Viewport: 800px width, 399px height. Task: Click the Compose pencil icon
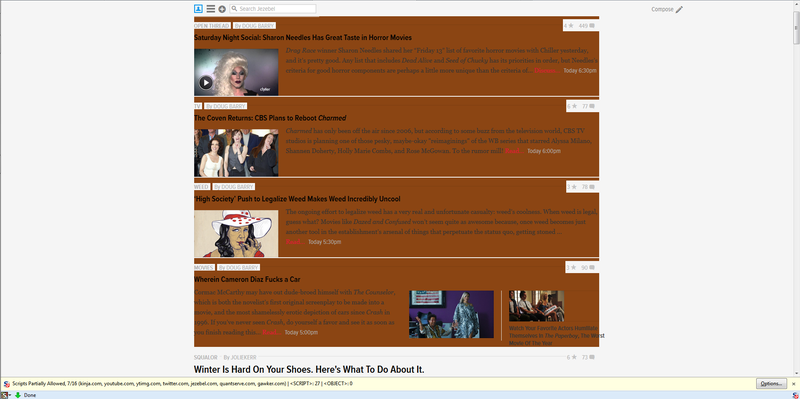679,9
